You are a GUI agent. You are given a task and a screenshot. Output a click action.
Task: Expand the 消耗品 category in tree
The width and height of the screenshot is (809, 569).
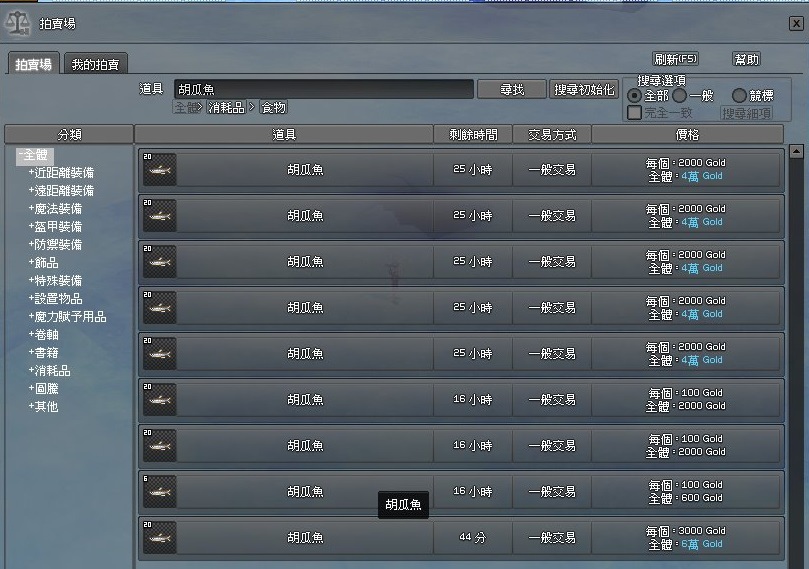tap(49, 371)
